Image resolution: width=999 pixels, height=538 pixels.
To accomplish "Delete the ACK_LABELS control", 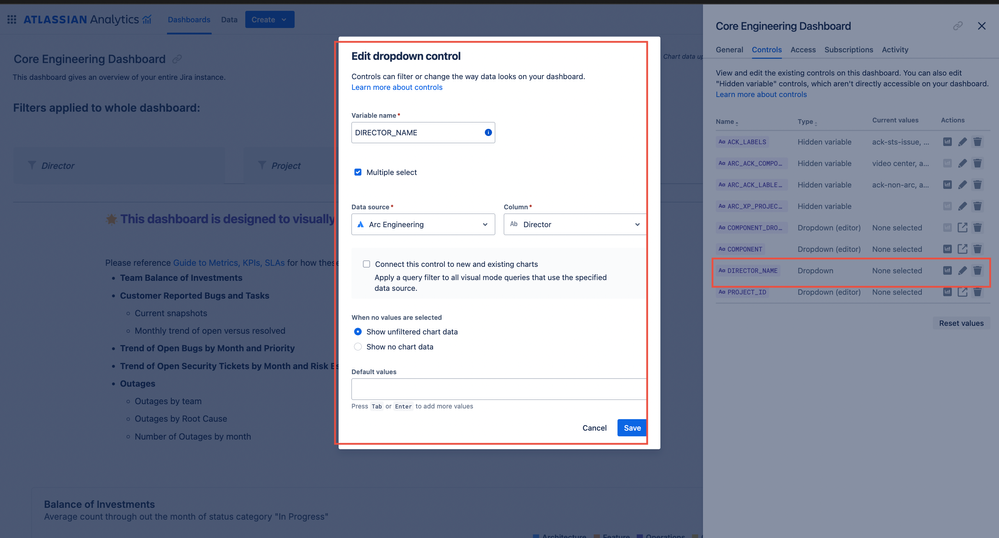I will tap(977, 142).
